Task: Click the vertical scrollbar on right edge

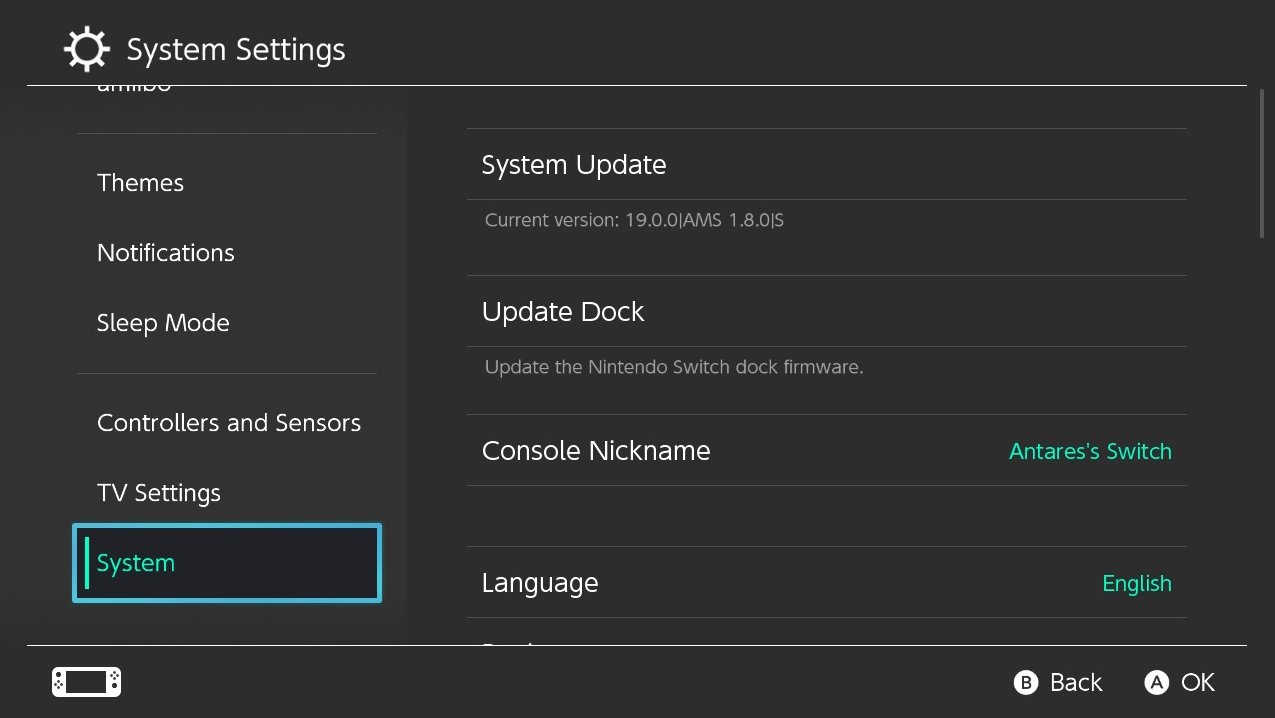Action: pyautogui.click(x=1262, y=165)
